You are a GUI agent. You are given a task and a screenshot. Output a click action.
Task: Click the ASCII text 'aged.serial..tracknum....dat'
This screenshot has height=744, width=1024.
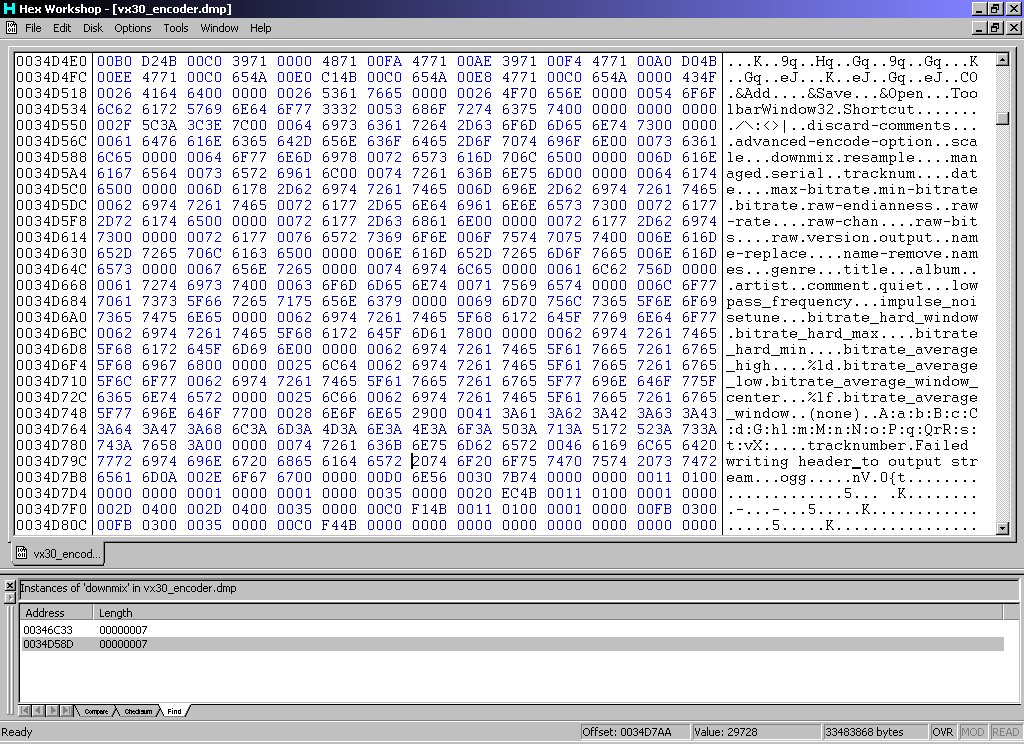pos(852,173)
